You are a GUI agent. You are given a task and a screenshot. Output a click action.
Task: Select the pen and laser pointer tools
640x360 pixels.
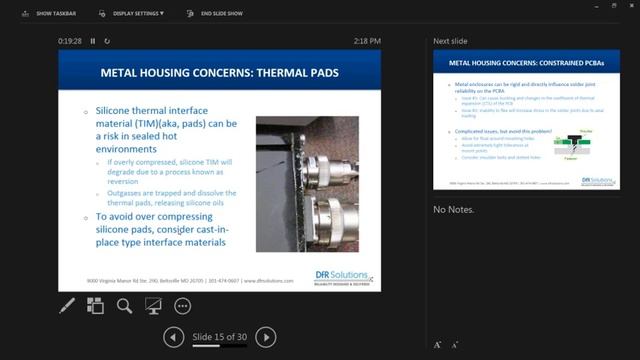coord(67,306)
